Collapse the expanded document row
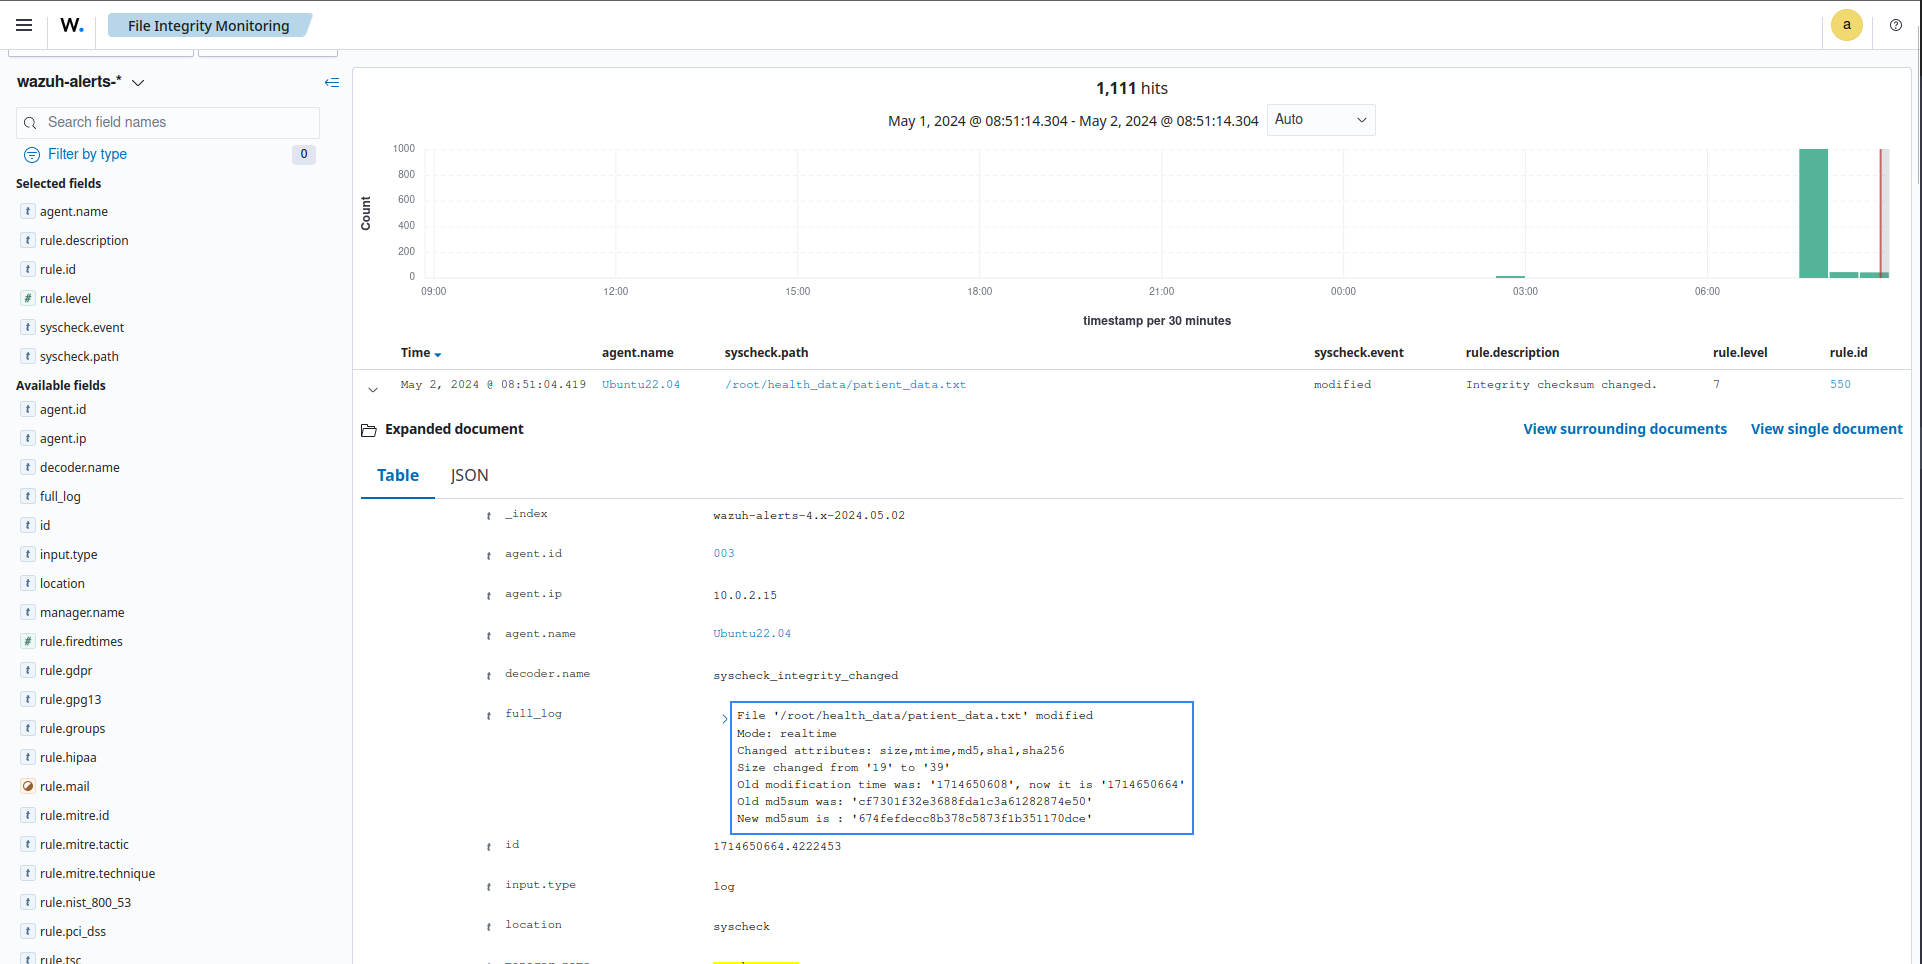 pos(373,389)
